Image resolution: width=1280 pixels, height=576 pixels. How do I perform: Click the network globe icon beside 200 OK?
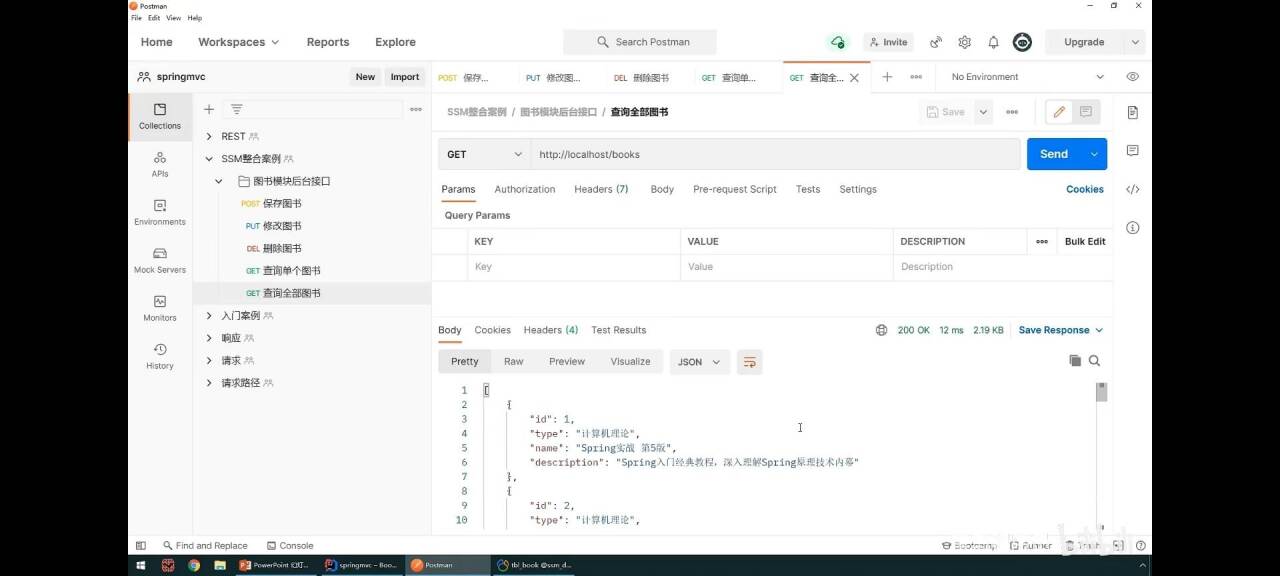click(x=881, y=330)
